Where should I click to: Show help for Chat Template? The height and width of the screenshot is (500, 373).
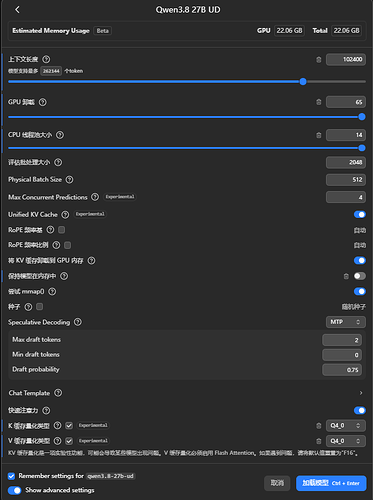tap(58, 393)
